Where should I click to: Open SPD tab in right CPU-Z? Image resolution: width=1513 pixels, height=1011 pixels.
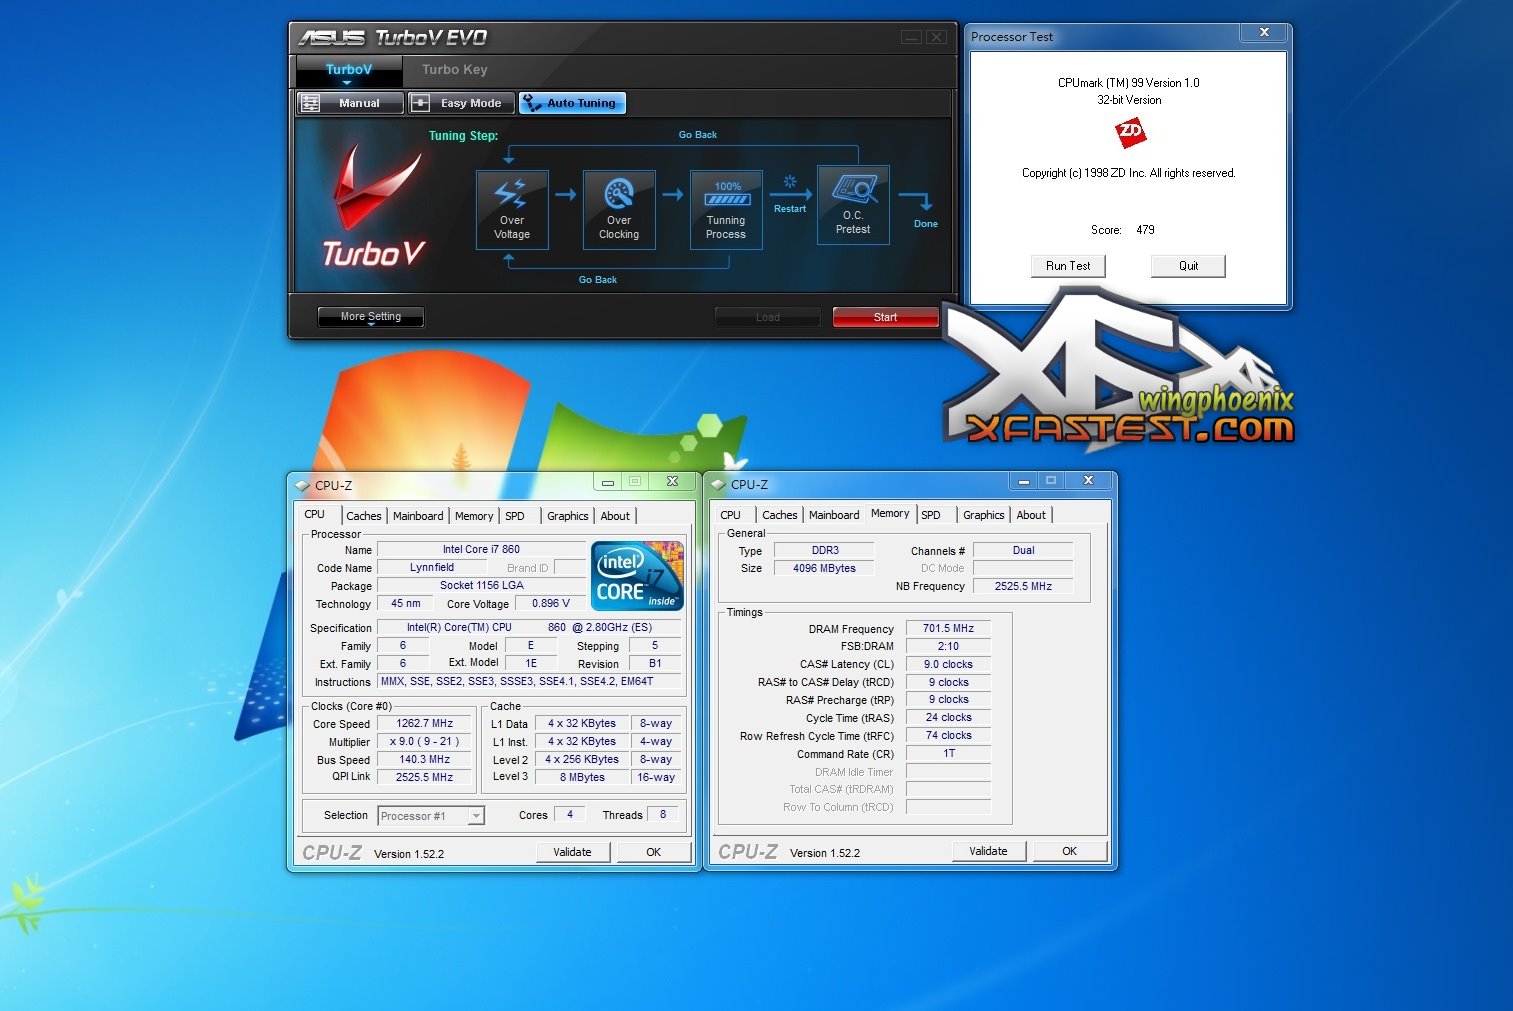tap(931, 516)
